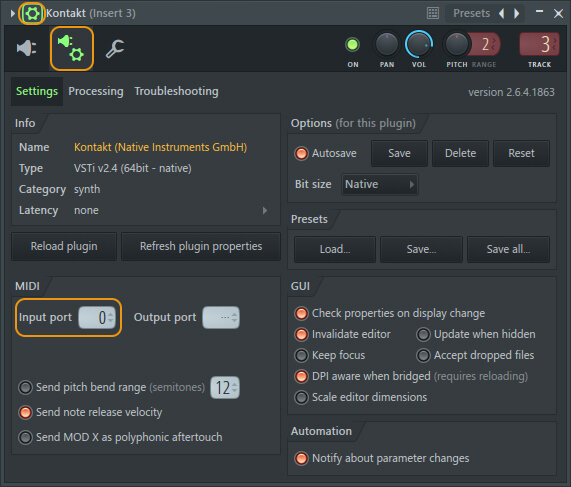The width and height of the screenshot is (571, 487).
Task: Change pitch bend semitones value 12
Action: [225, 388]
